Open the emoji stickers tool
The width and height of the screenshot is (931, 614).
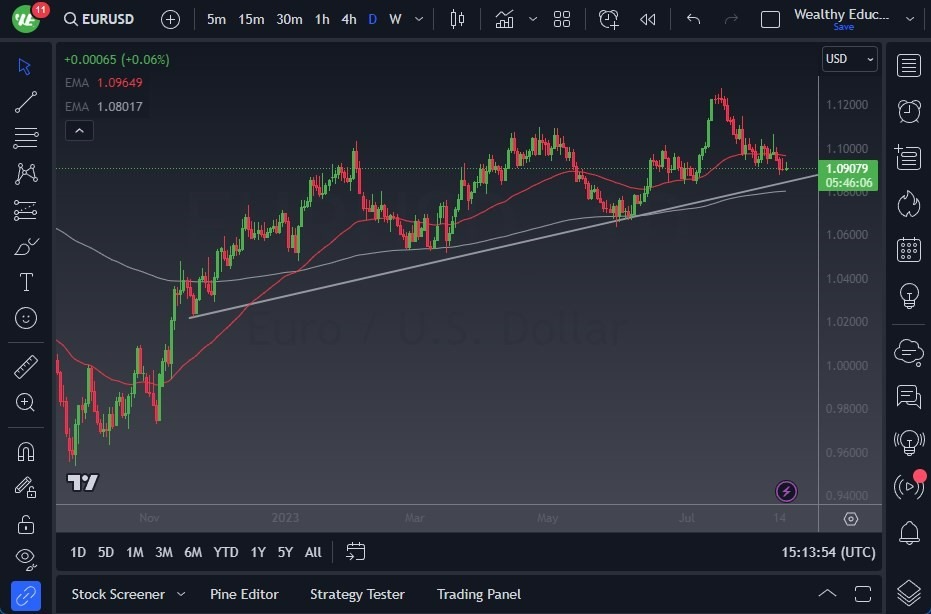[x=26, y=318]
